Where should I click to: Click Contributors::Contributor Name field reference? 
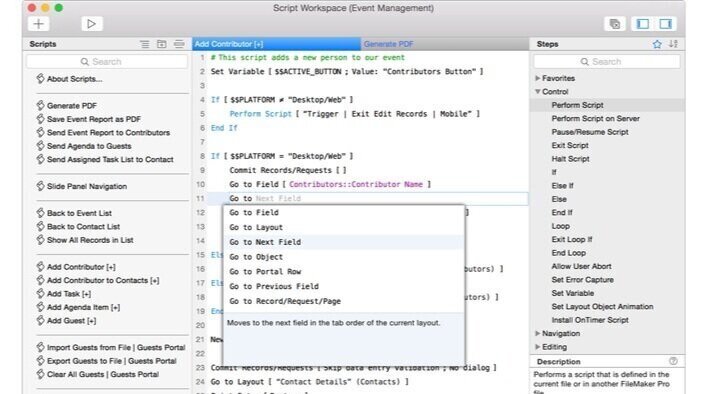click(x=356, y=184)
